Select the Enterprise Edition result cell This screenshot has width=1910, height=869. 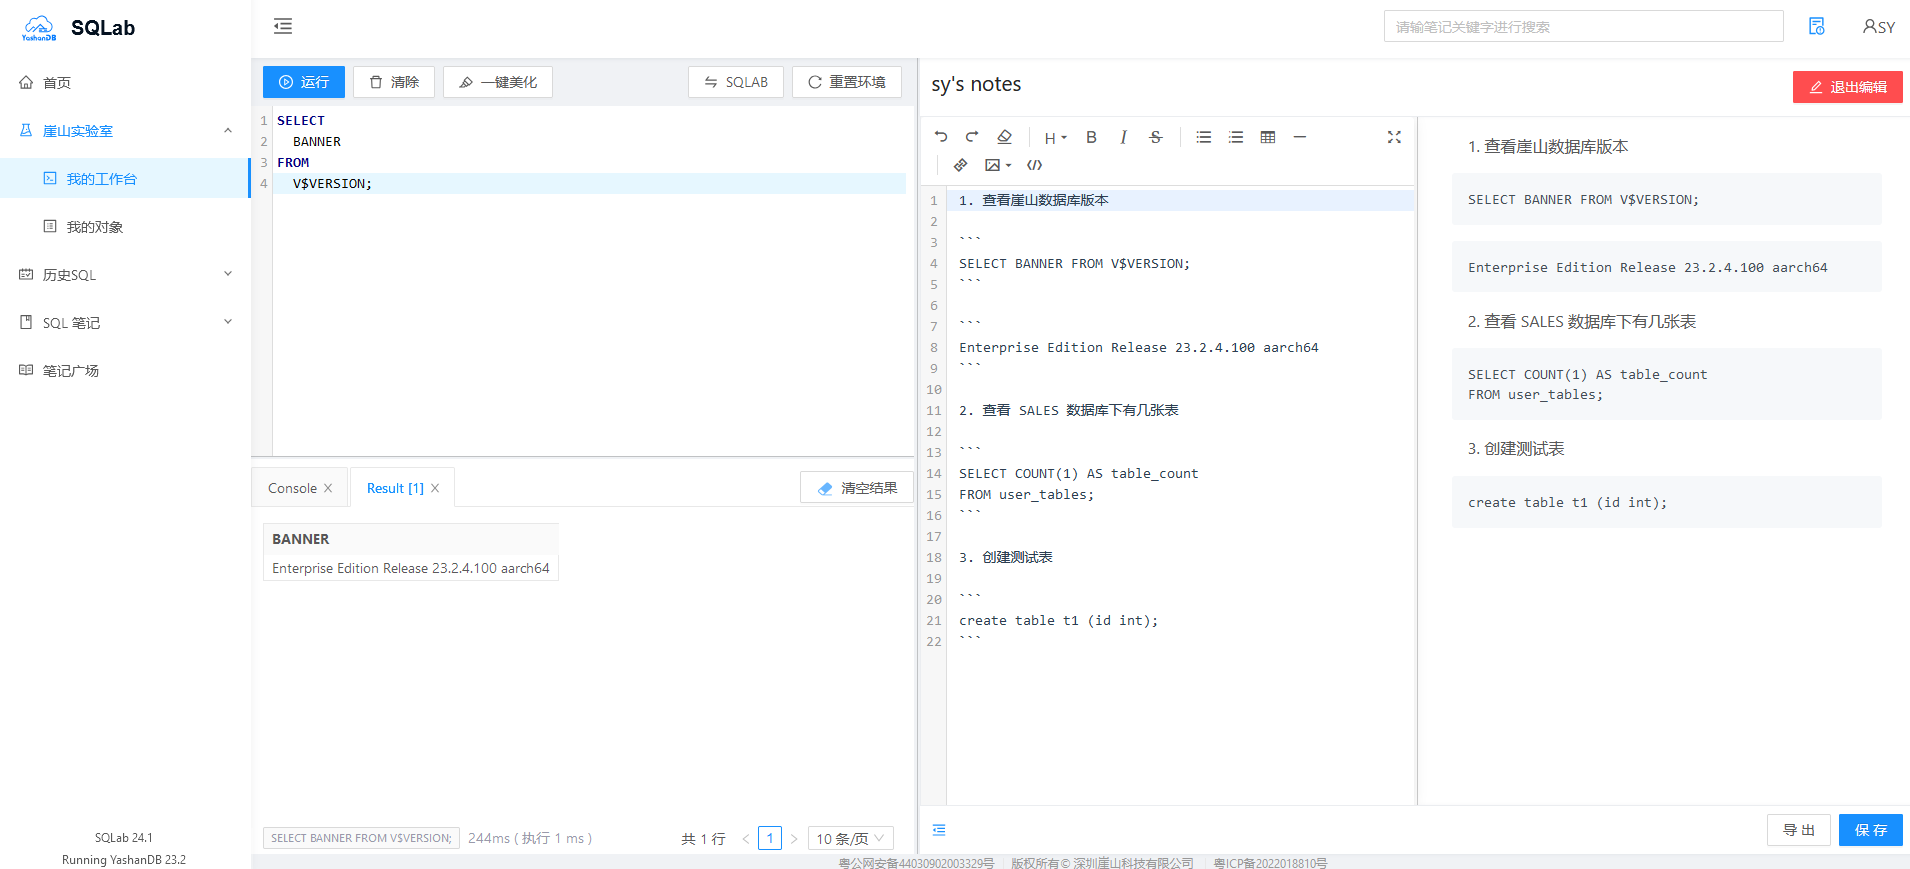coord(411,568)
